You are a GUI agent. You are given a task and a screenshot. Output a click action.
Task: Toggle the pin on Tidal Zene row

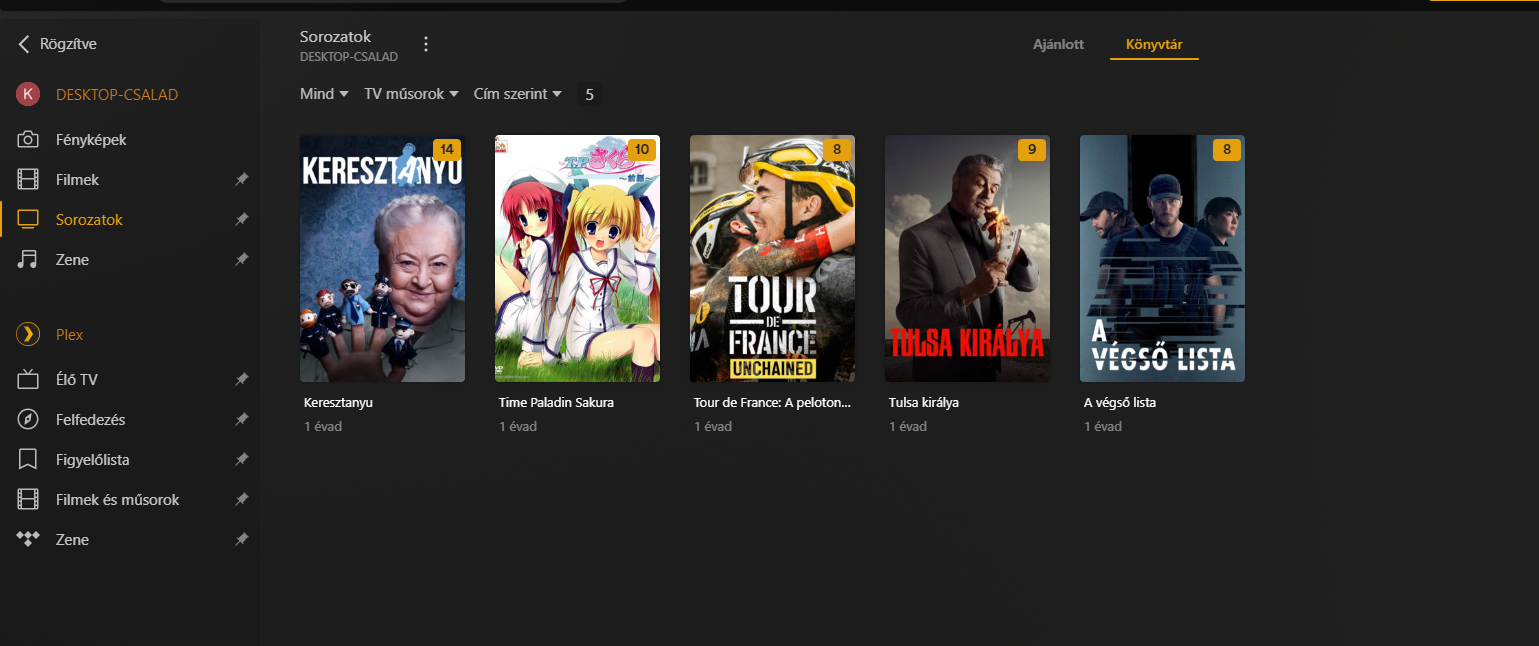coord(241,540)
